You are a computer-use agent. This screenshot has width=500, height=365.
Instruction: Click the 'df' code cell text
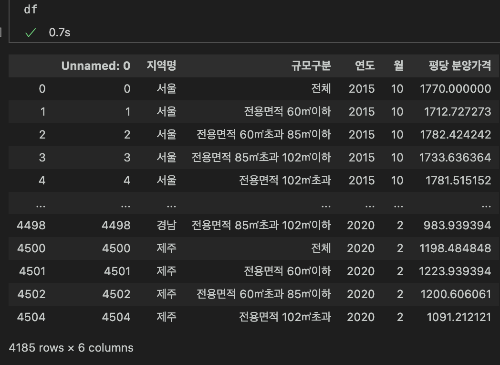click(30, 9)
